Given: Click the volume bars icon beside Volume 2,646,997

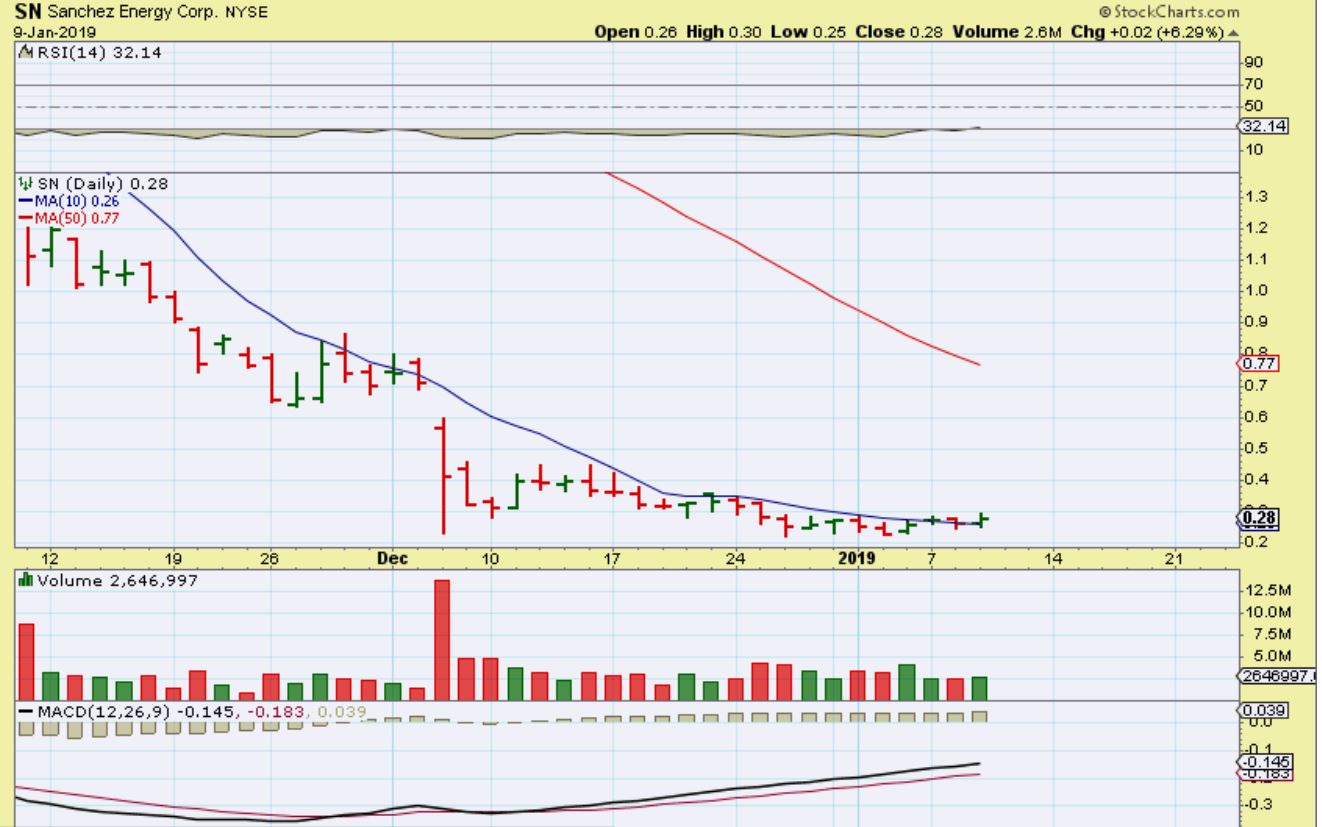Looking at the screenshot, I should coord(26,579).
